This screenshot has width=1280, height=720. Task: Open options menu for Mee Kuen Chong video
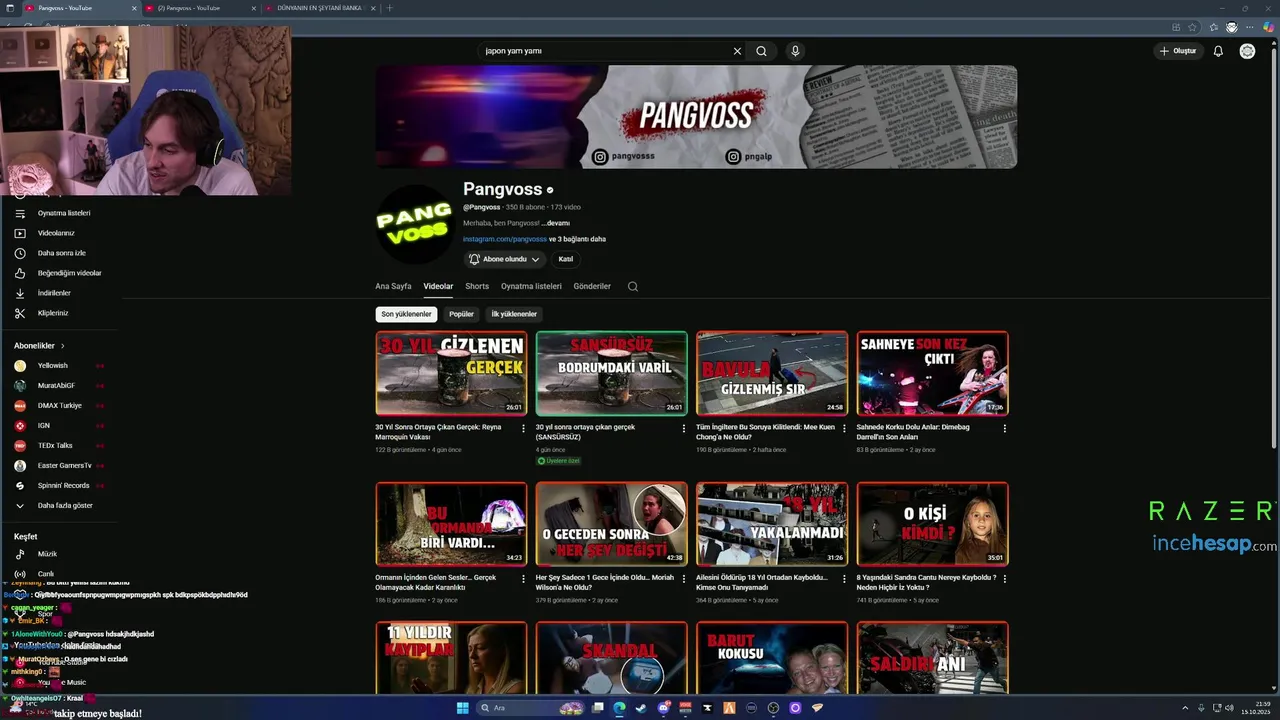(x=844, y=428)
